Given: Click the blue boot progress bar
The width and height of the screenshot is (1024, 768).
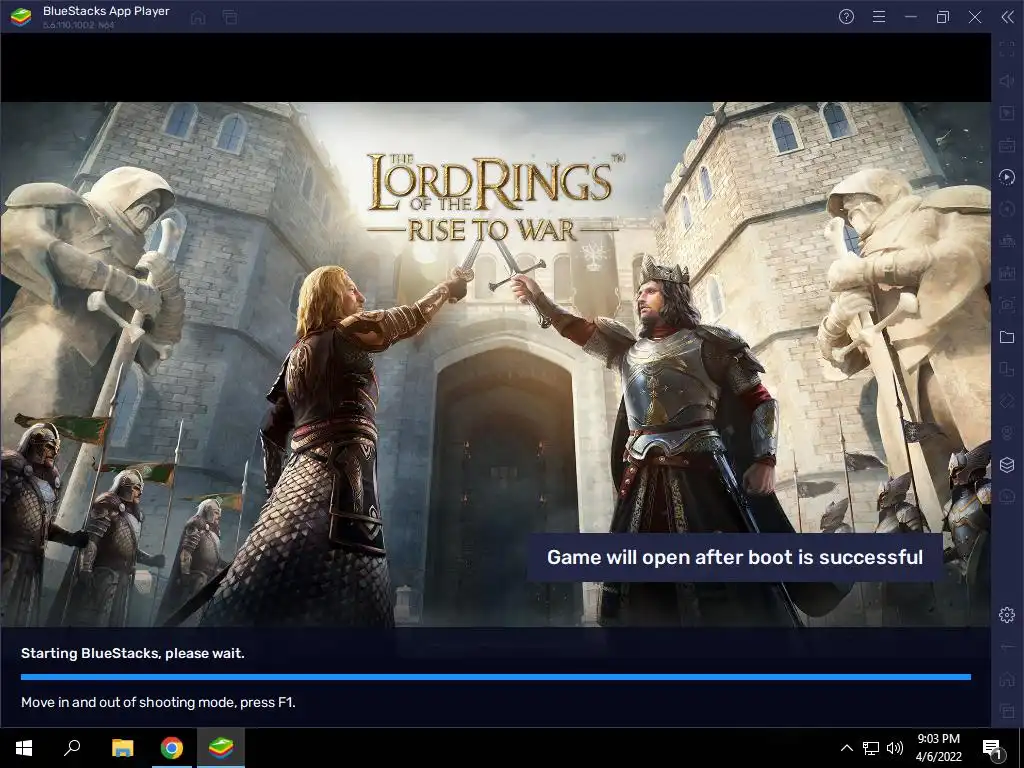Looking at the screenshot, I should 496,677.
